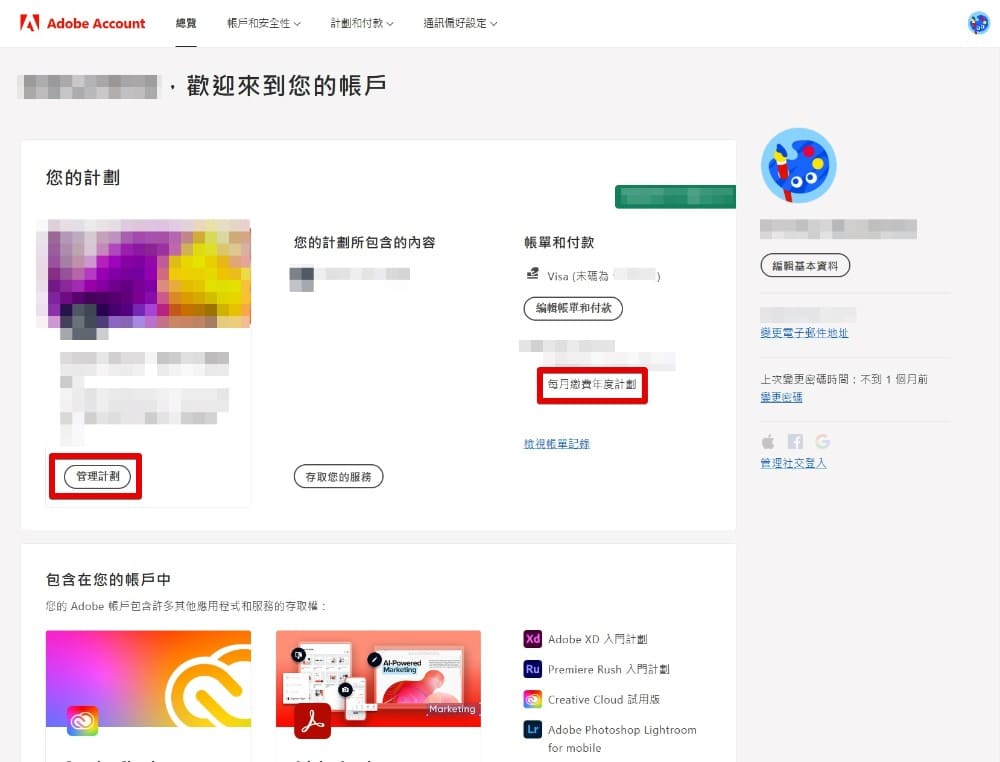
Task: Open the 變更電子郵件地址 link
Action: (804, 333)
